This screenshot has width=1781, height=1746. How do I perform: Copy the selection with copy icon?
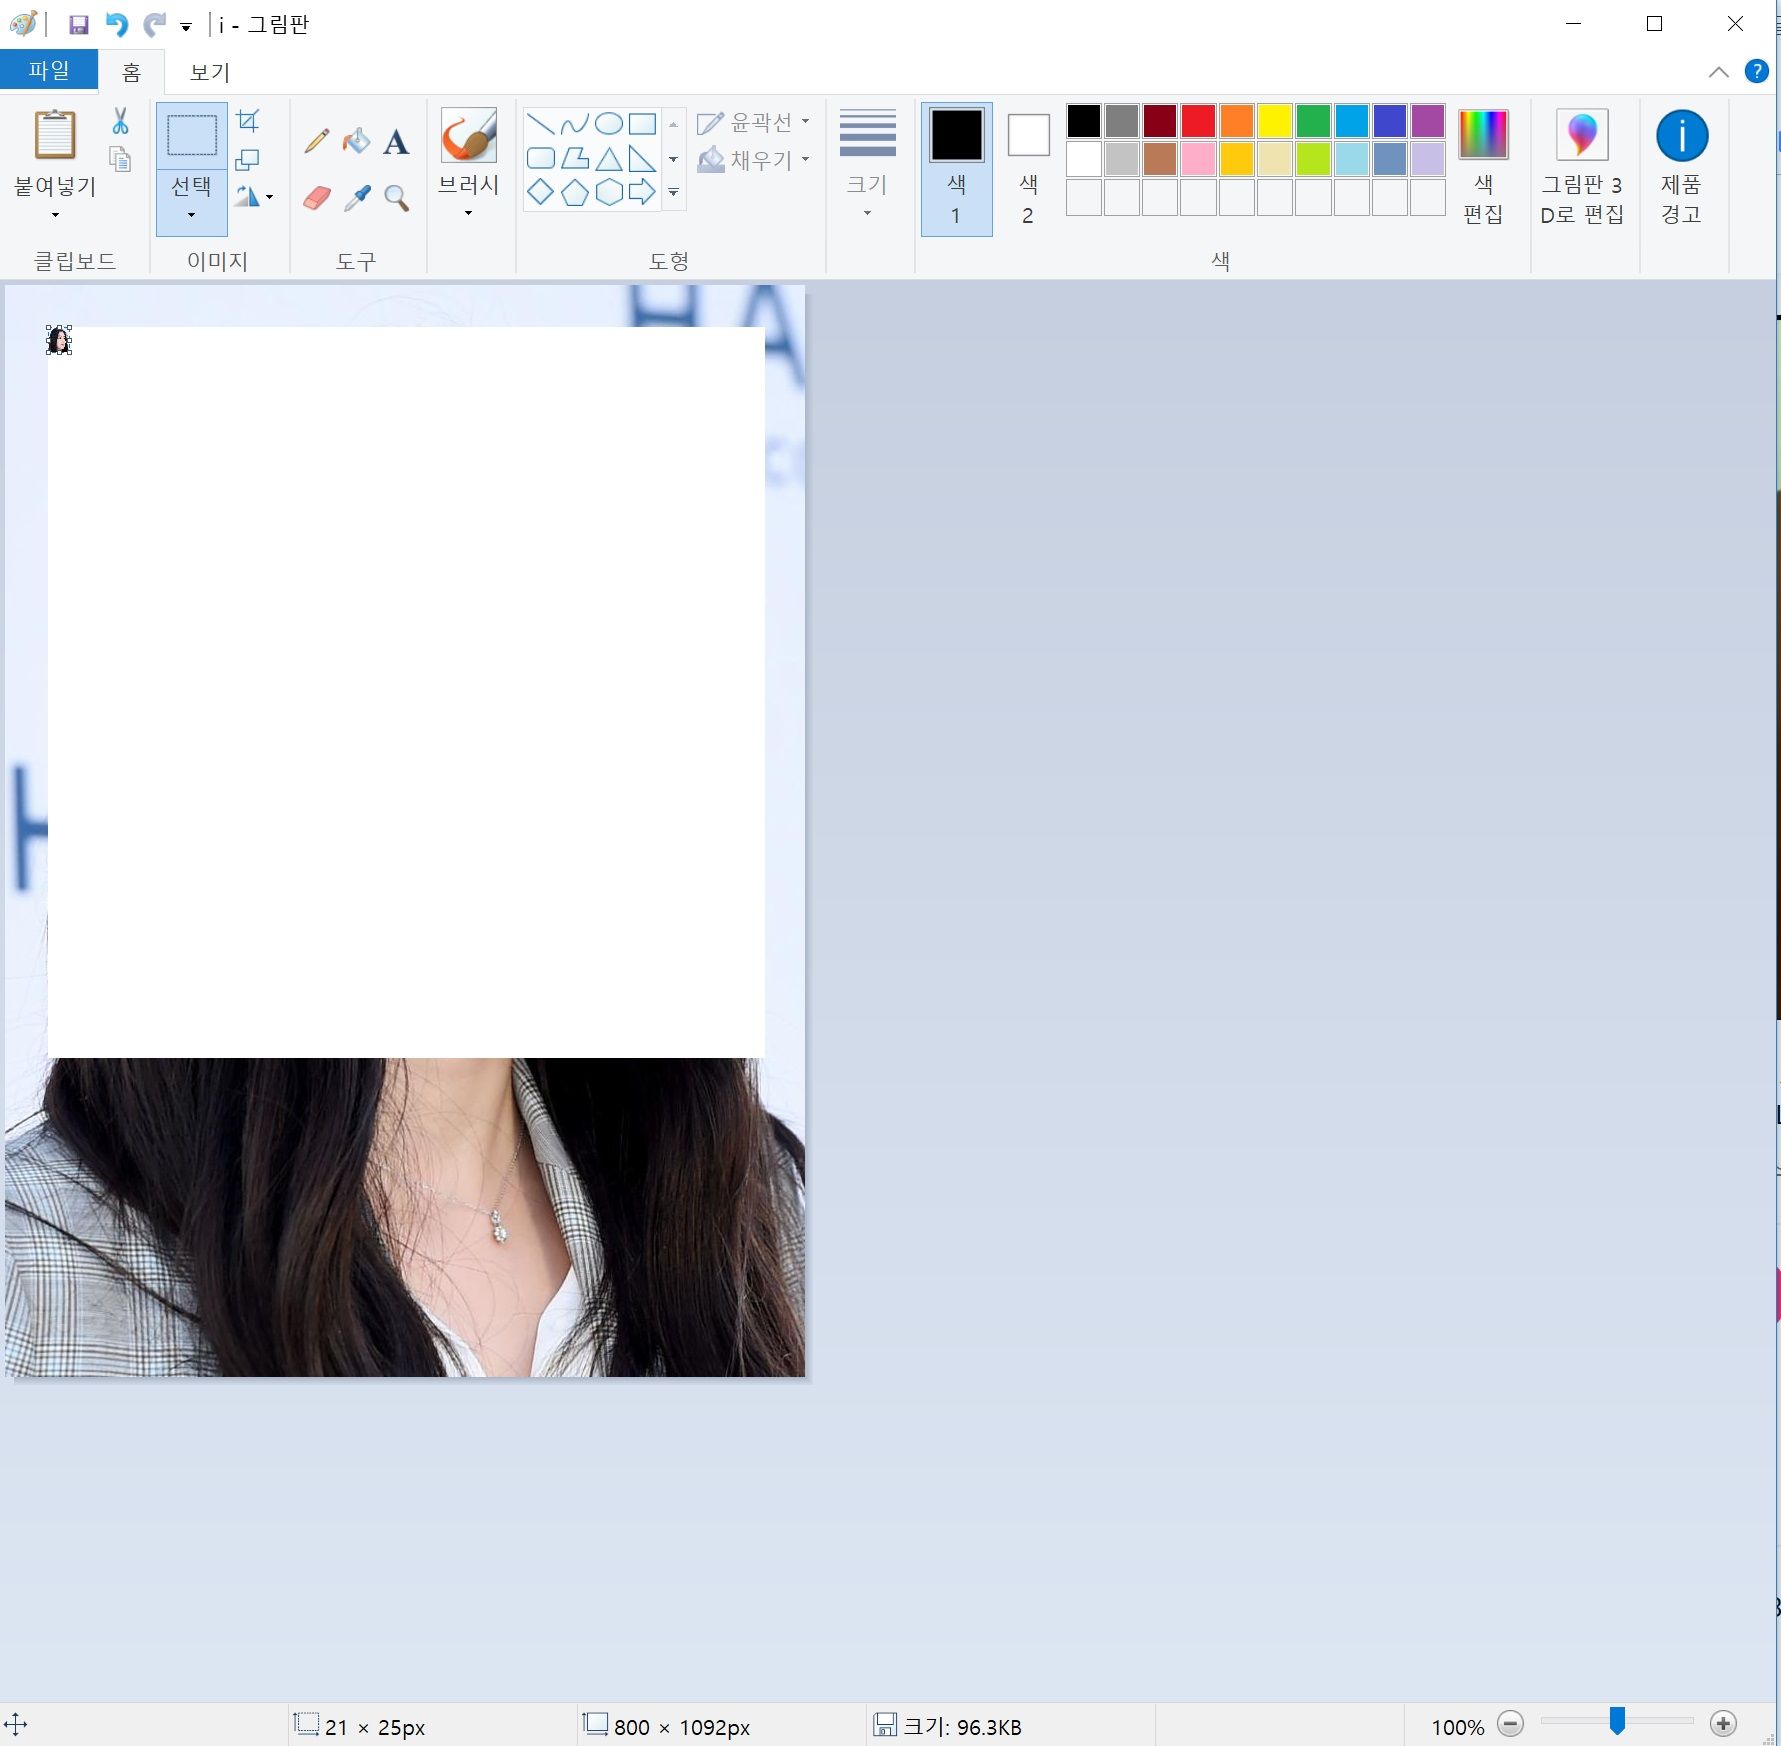pyautogui.click(x=121, y=159)
